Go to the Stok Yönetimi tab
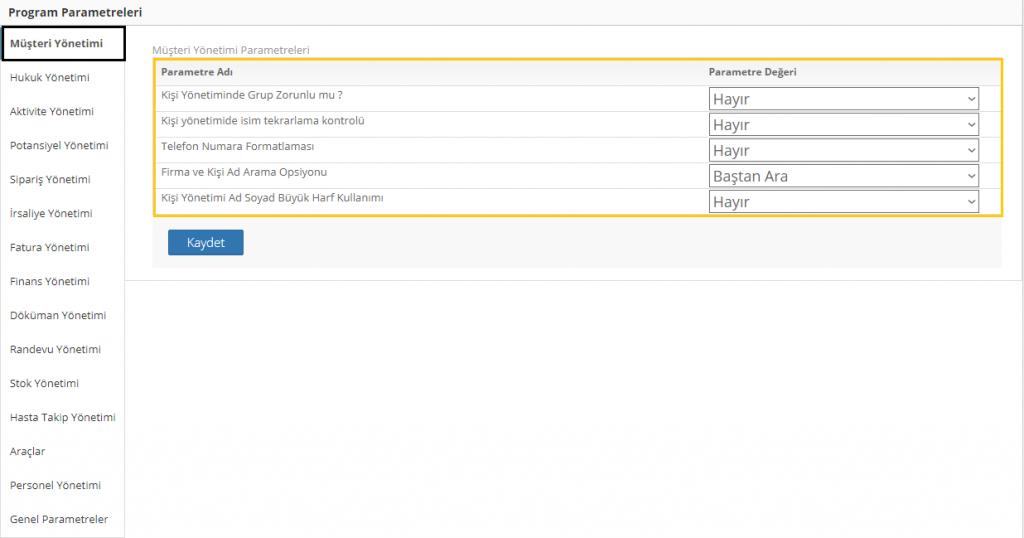This screenshot has height=538, width=1024. (x=44, y=383)
